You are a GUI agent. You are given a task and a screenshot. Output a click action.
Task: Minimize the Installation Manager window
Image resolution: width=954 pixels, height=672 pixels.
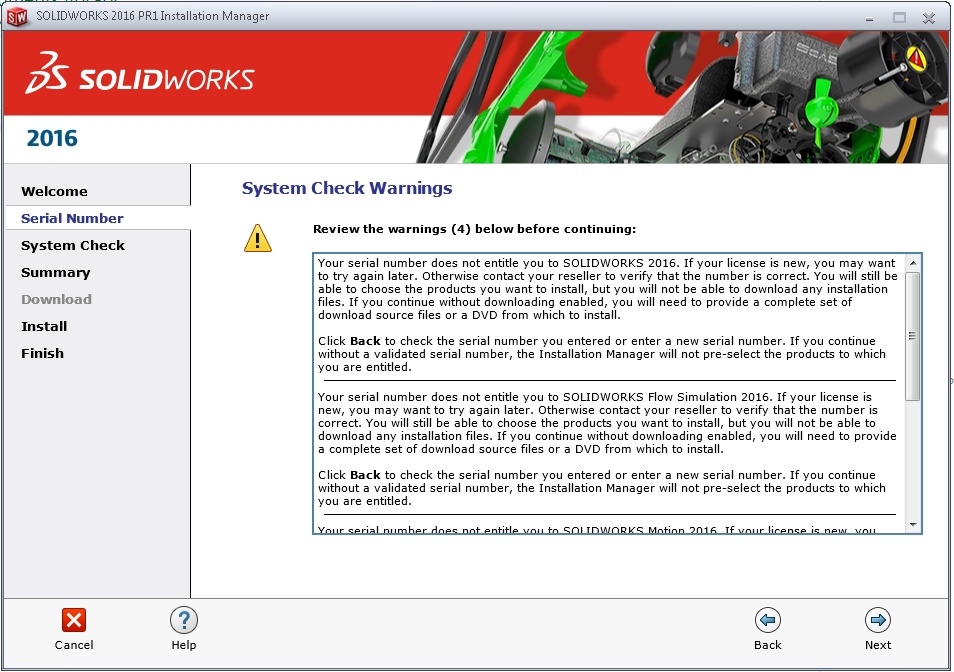click(x=869, y=18)
